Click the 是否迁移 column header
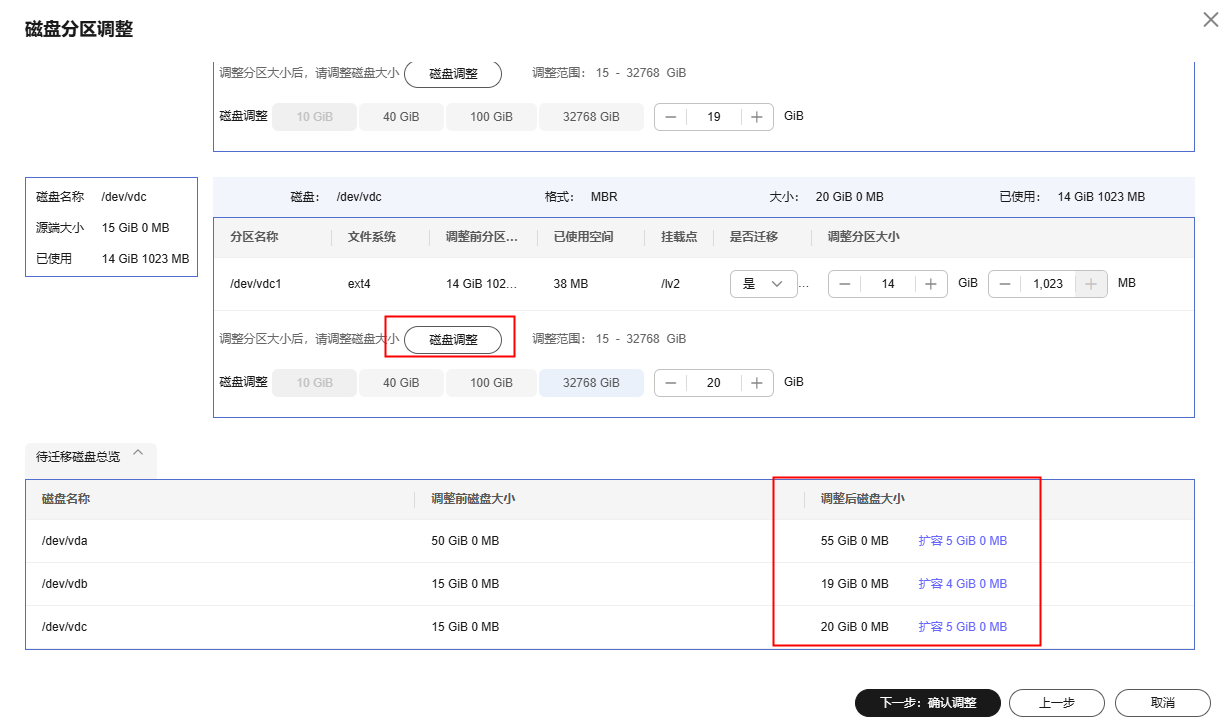The width and height of the screenshot is (1227, 726). click(x=754, y=237)
